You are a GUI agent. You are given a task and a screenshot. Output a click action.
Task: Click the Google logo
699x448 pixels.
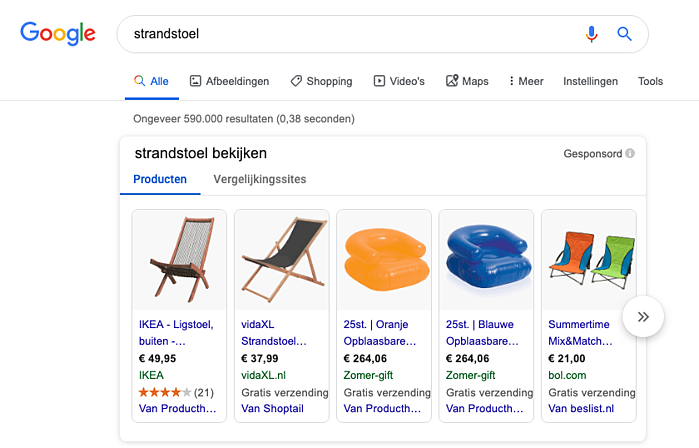[x=58, y=34]
